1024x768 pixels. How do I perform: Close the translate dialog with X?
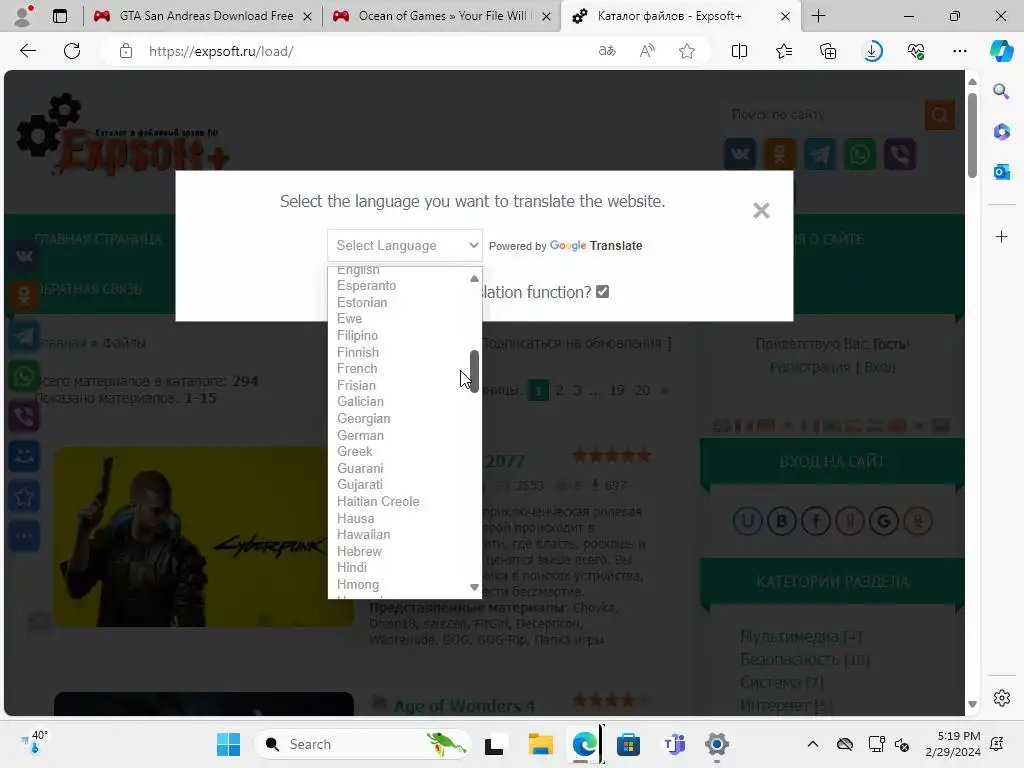coord(761,210)
